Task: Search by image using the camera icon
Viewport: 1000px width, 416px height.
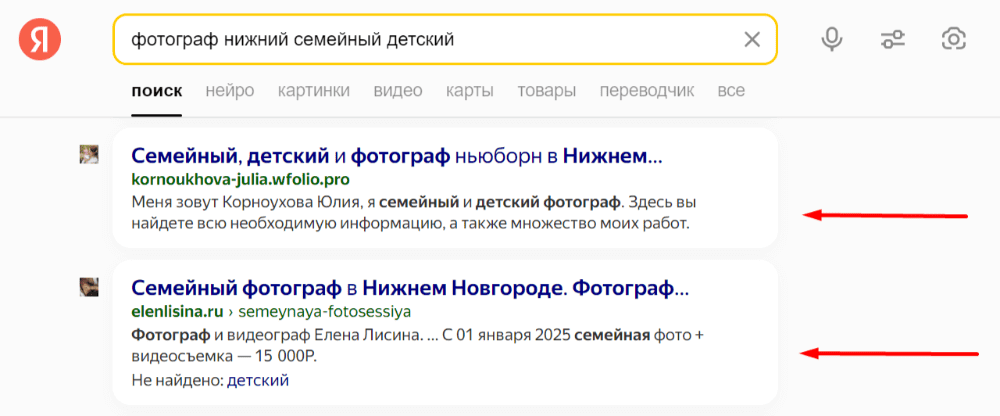Action: pos(953,40)
